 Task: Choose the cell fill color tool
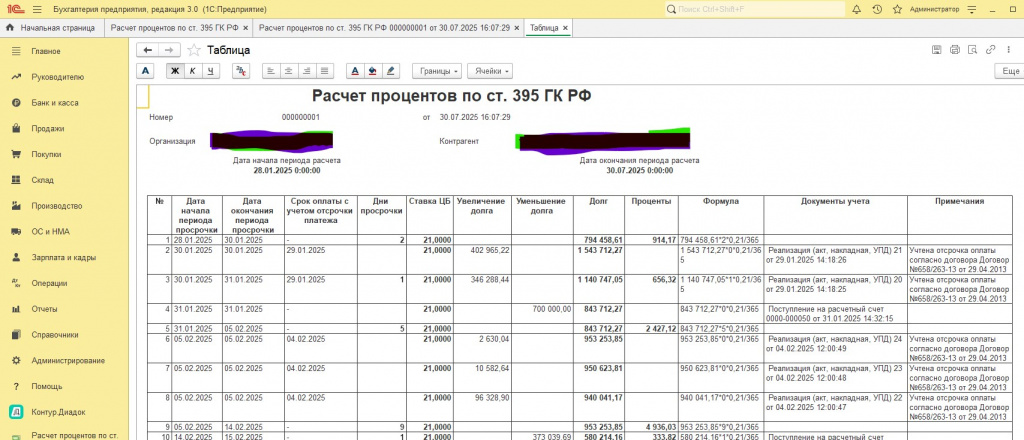(373, 71)
